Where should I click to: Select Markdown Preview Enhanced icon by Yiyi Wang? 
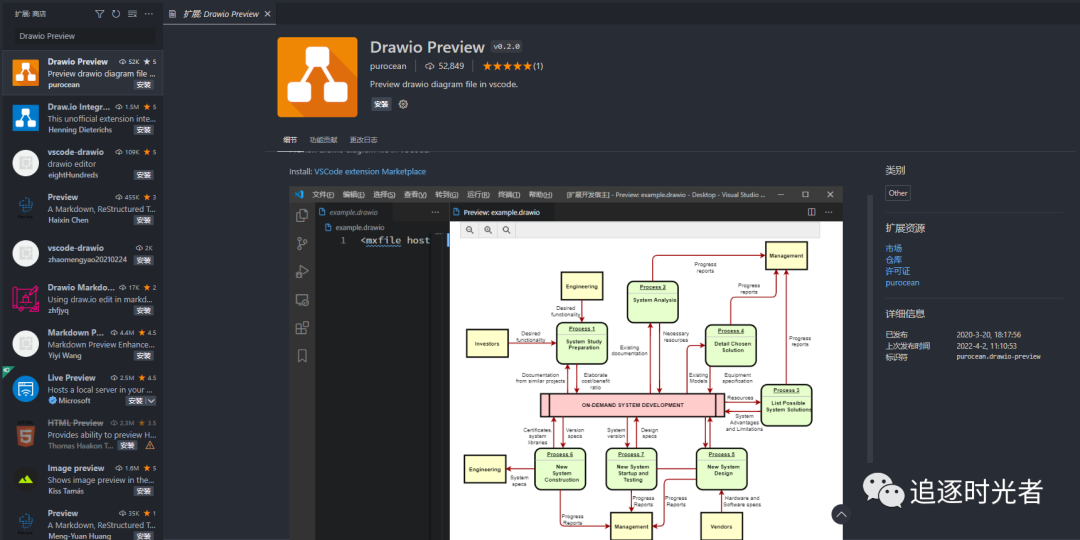(x=25, y=344)
